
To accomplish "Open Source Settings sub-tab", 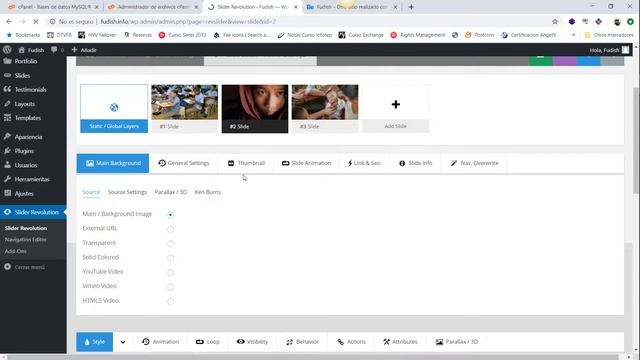I will pos(127,192).
